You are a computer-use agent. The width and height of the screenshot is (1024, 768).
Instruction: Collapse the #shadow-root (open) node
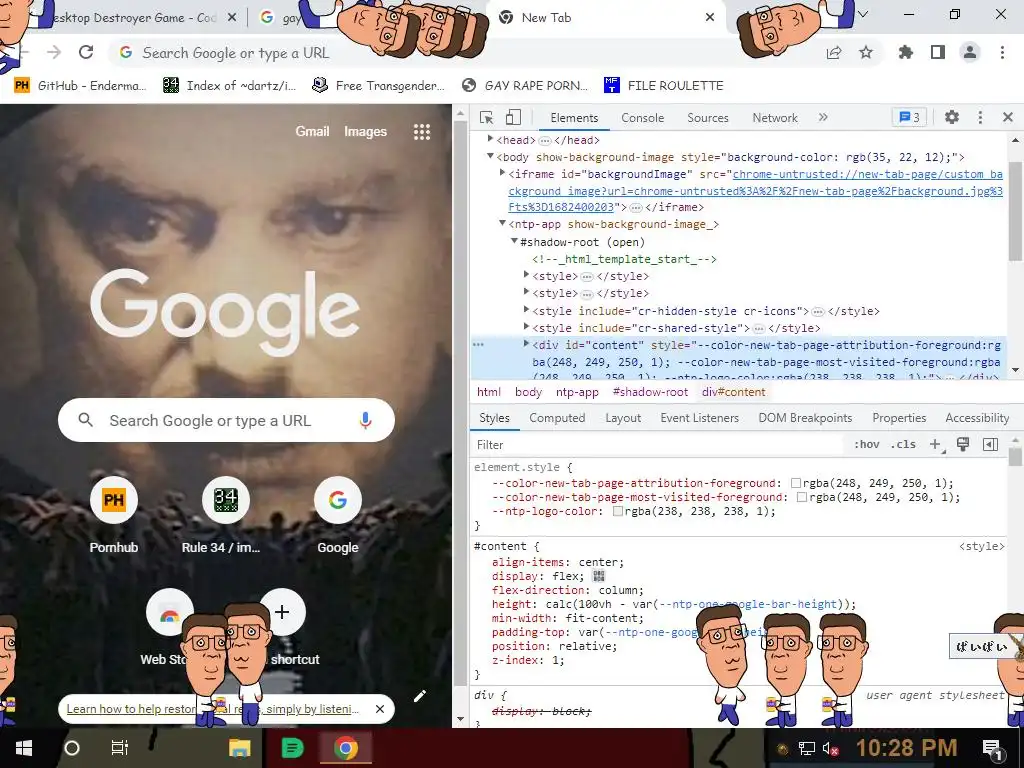coord(514,241)
